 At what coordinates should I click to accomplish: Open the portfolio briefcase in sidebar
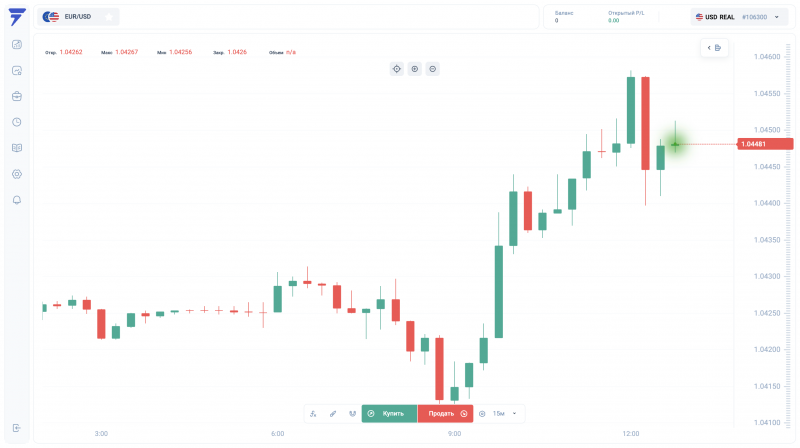coord(17,96)
